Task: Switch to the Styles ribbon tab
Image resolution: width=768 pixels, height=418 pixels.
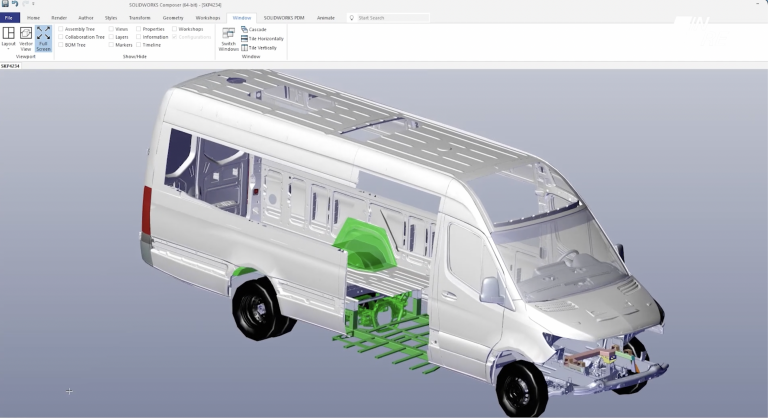Action: (111, 18)
